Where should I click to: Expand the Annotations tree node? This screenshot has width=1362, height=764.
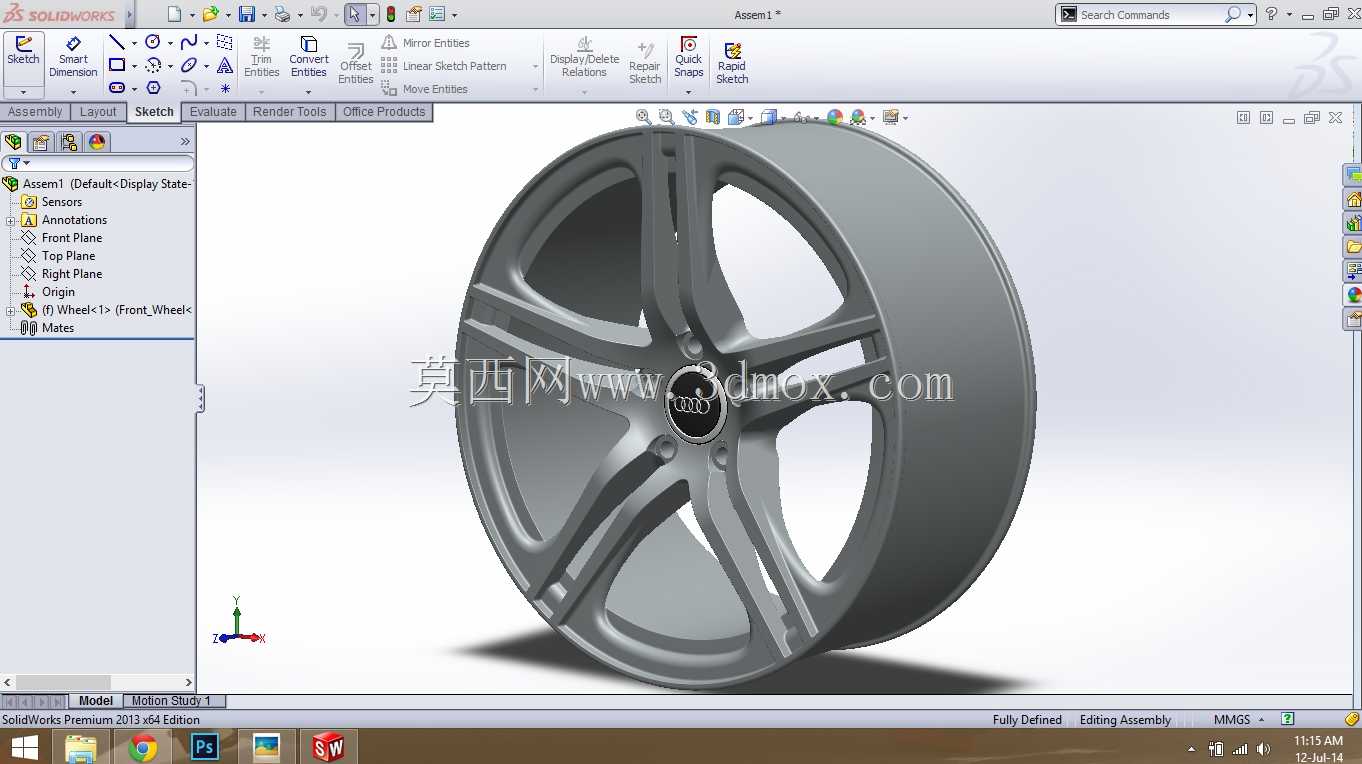(11, 221)
